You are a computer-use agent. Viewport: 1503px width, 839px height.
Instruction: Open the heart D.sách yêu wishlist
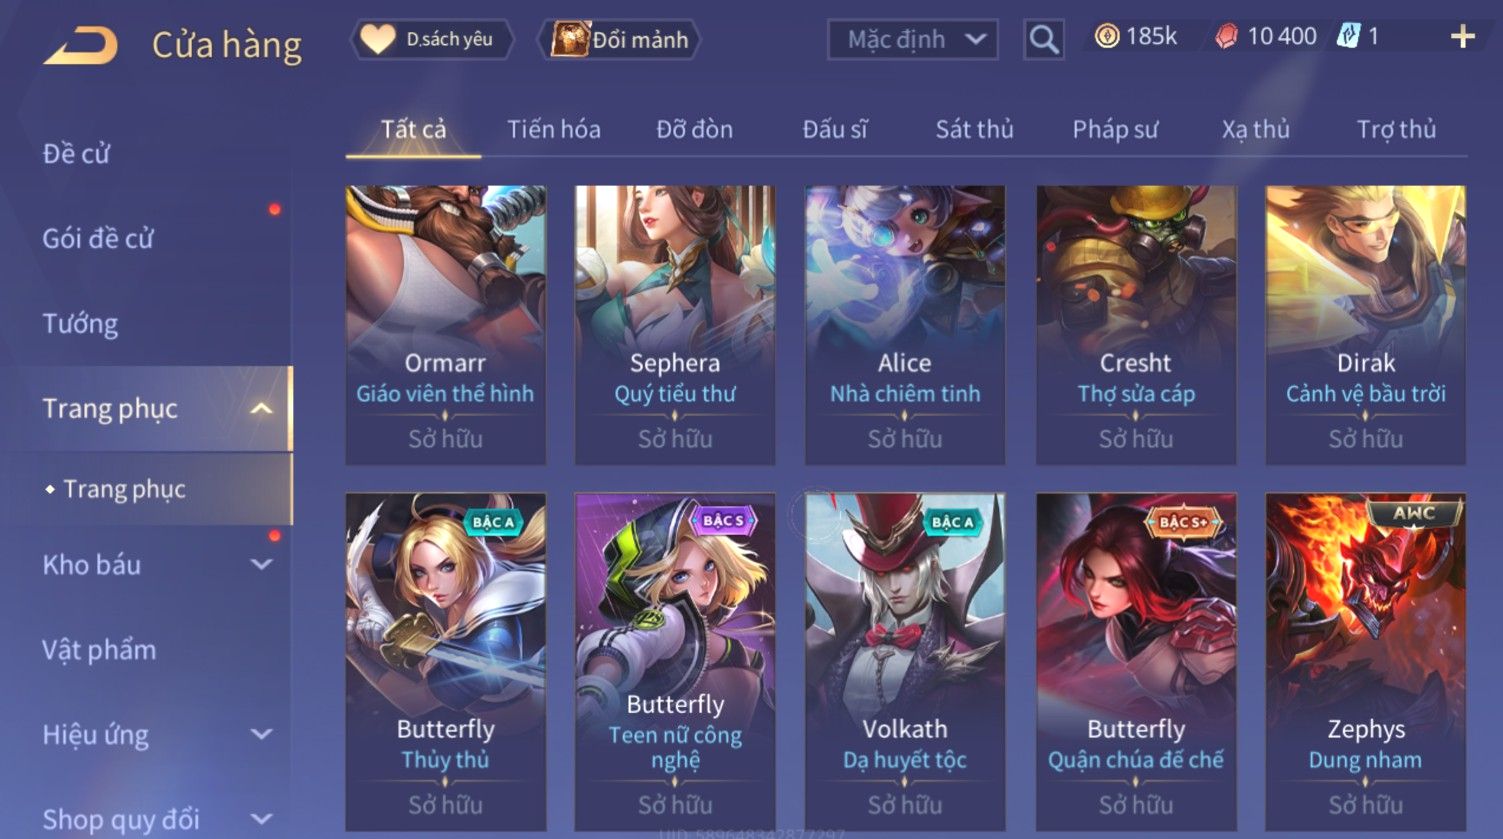(x=430, y=39)
